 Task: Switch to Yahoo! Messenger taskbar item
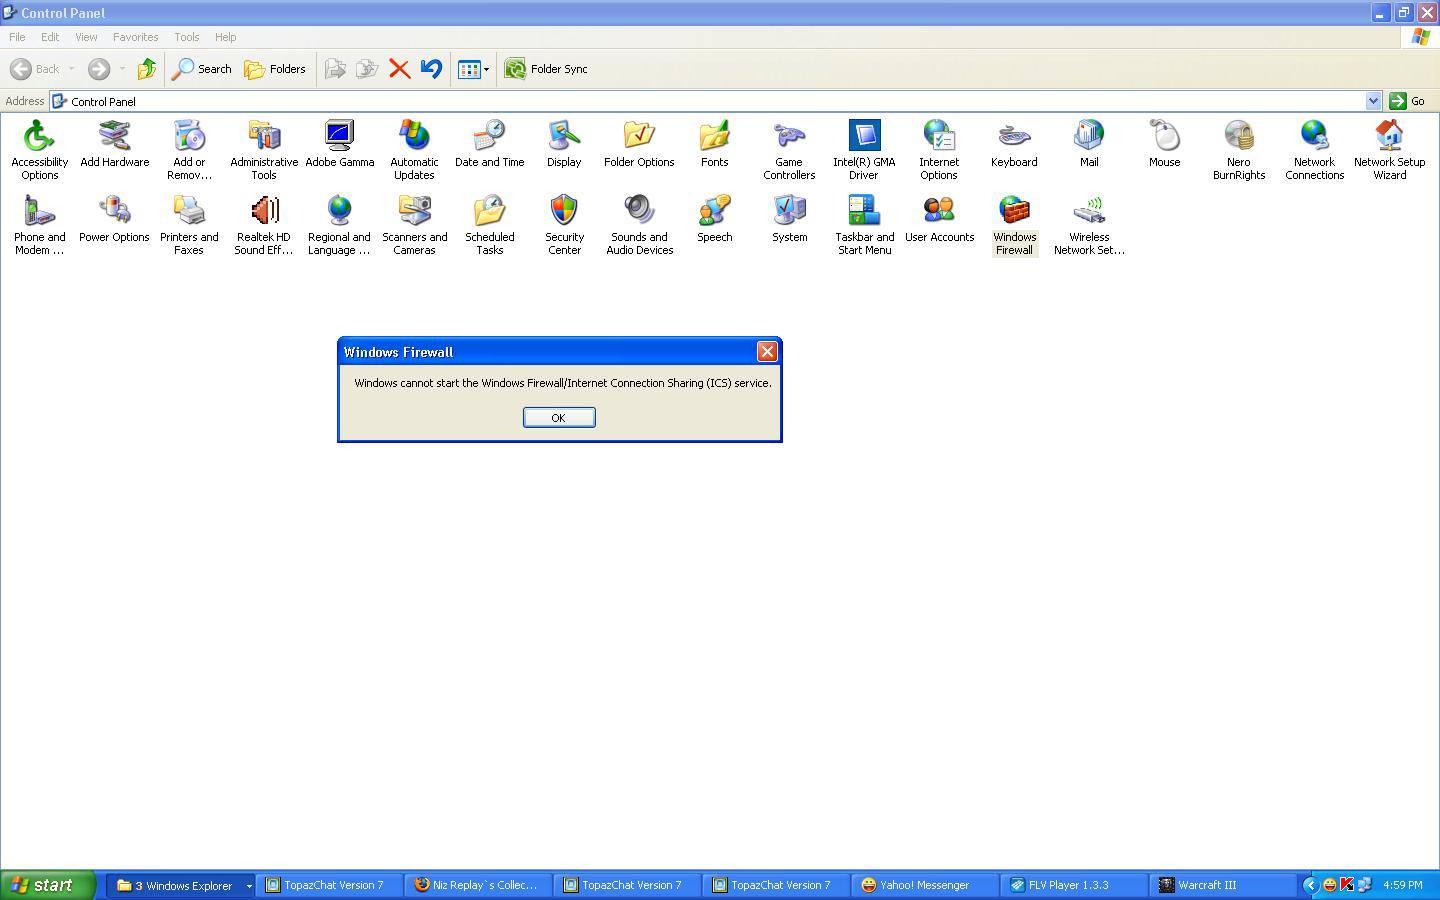pyautogui.click(x=926, y=885)
